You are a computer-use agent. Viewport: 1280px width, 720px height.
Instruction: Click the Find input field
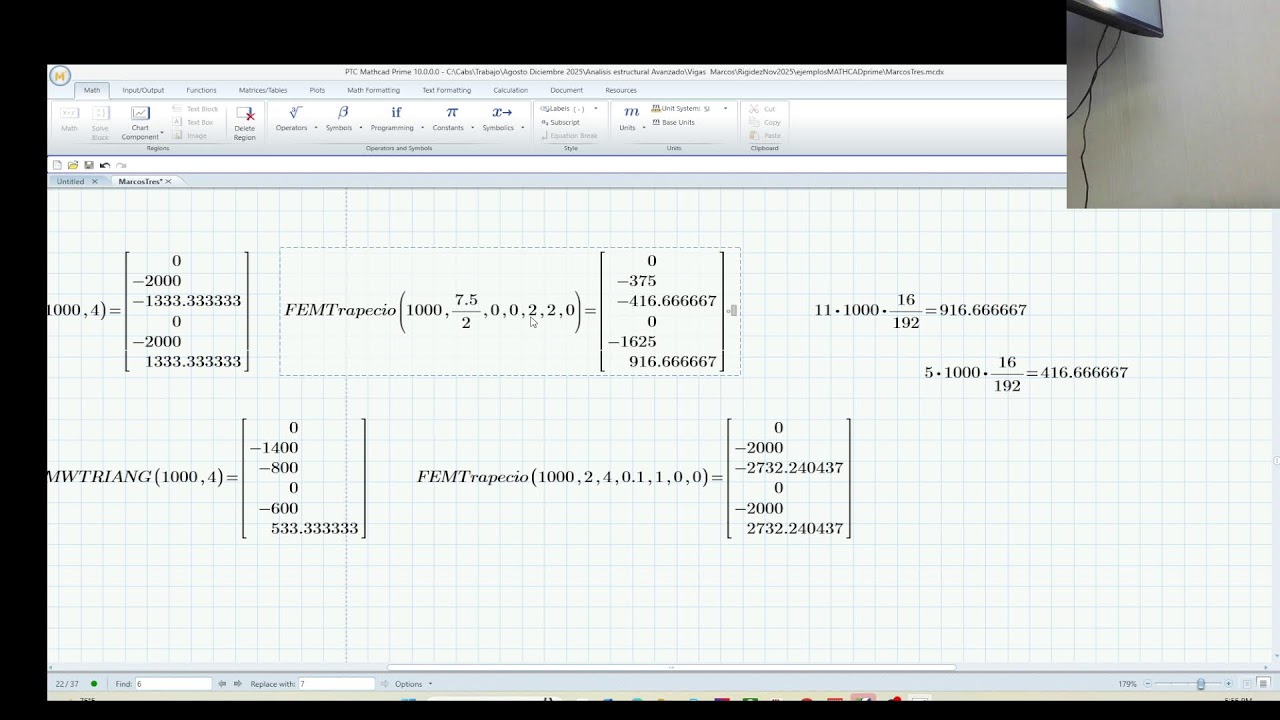173,684
